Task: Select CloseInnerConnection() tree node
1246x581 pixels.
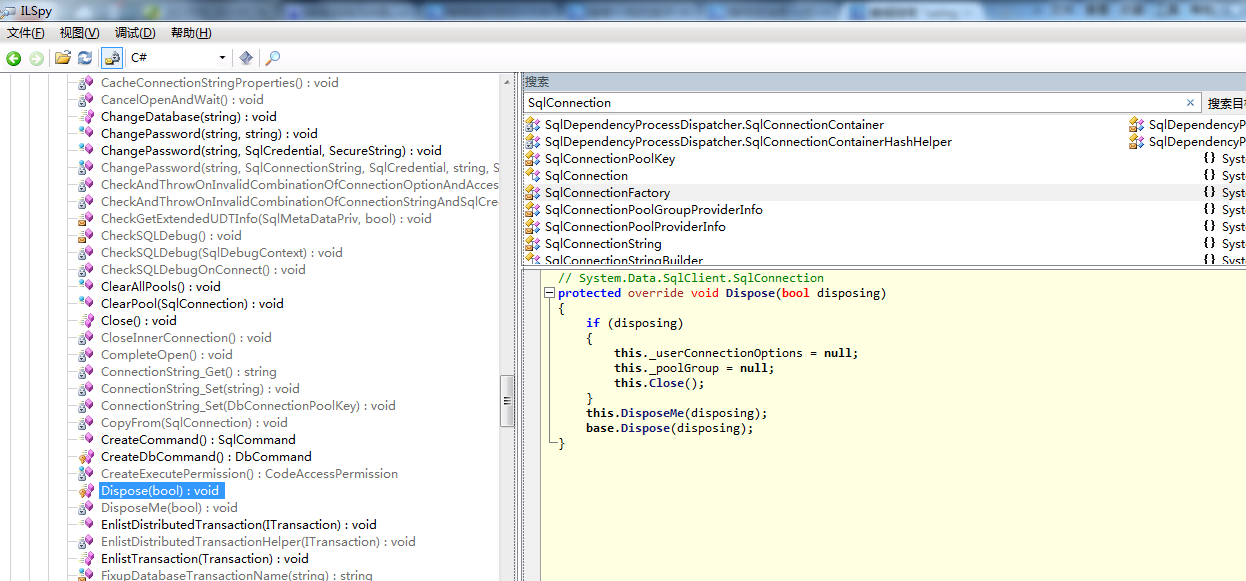Action: click(186, 338)
